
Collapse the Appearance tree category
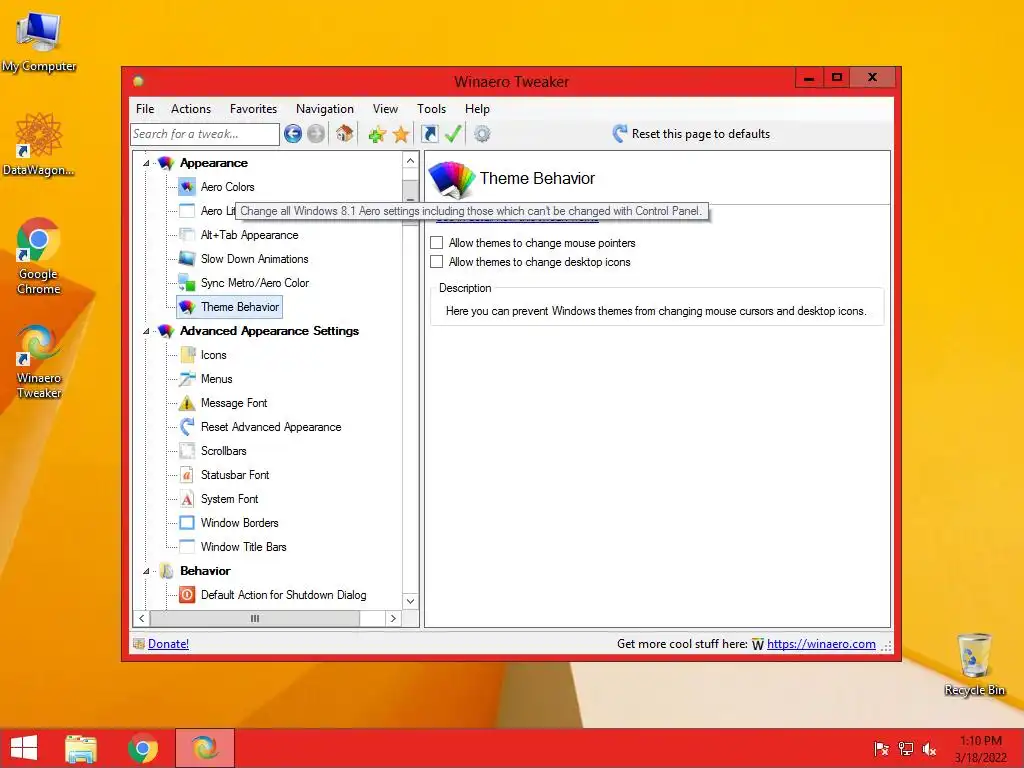pos(146,163)
